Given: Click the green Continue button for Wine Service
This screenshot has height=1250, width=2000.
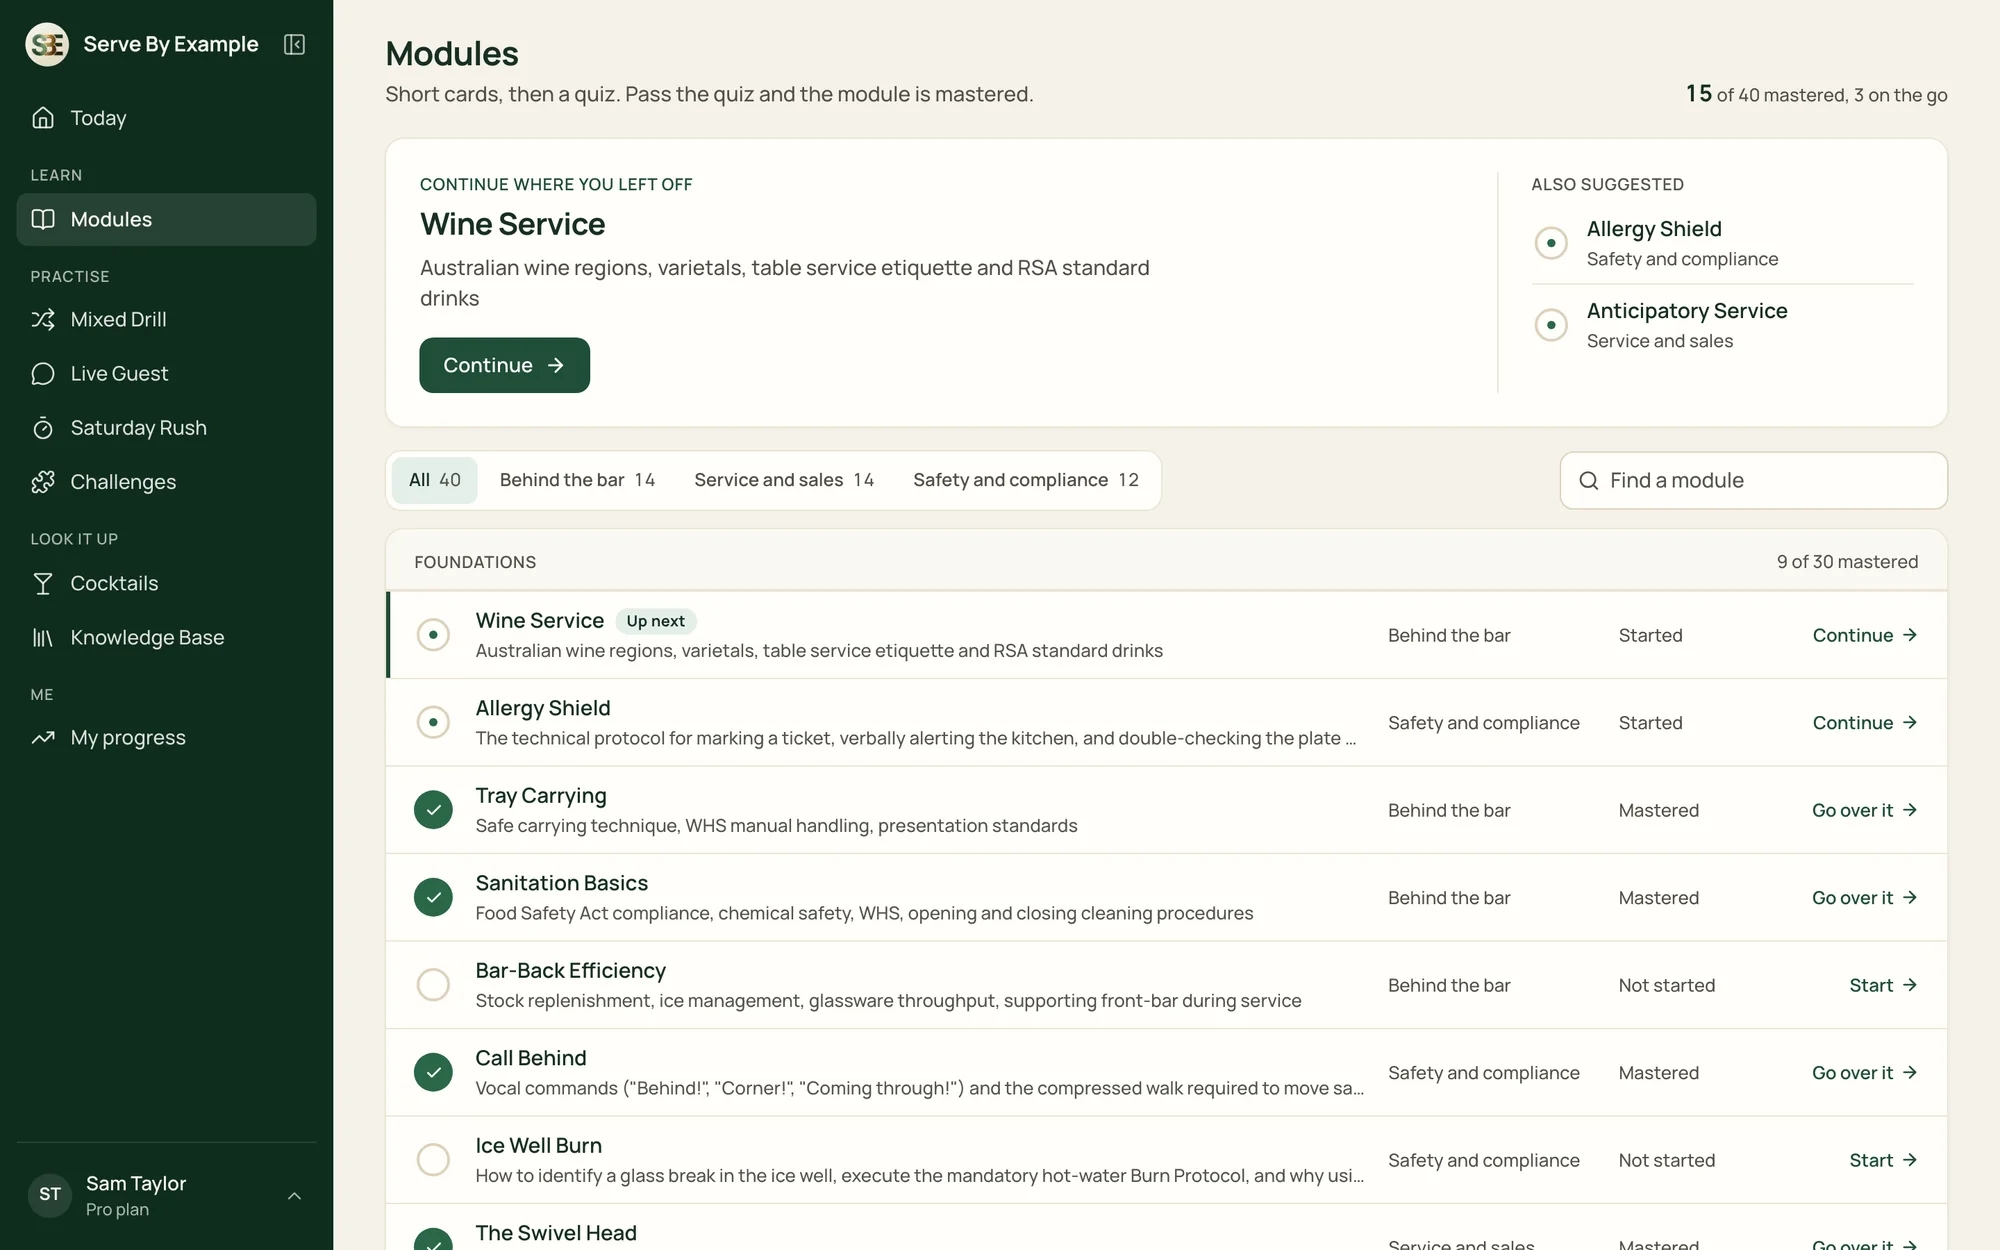Looking at the screenshot, I should coord(504,365).
